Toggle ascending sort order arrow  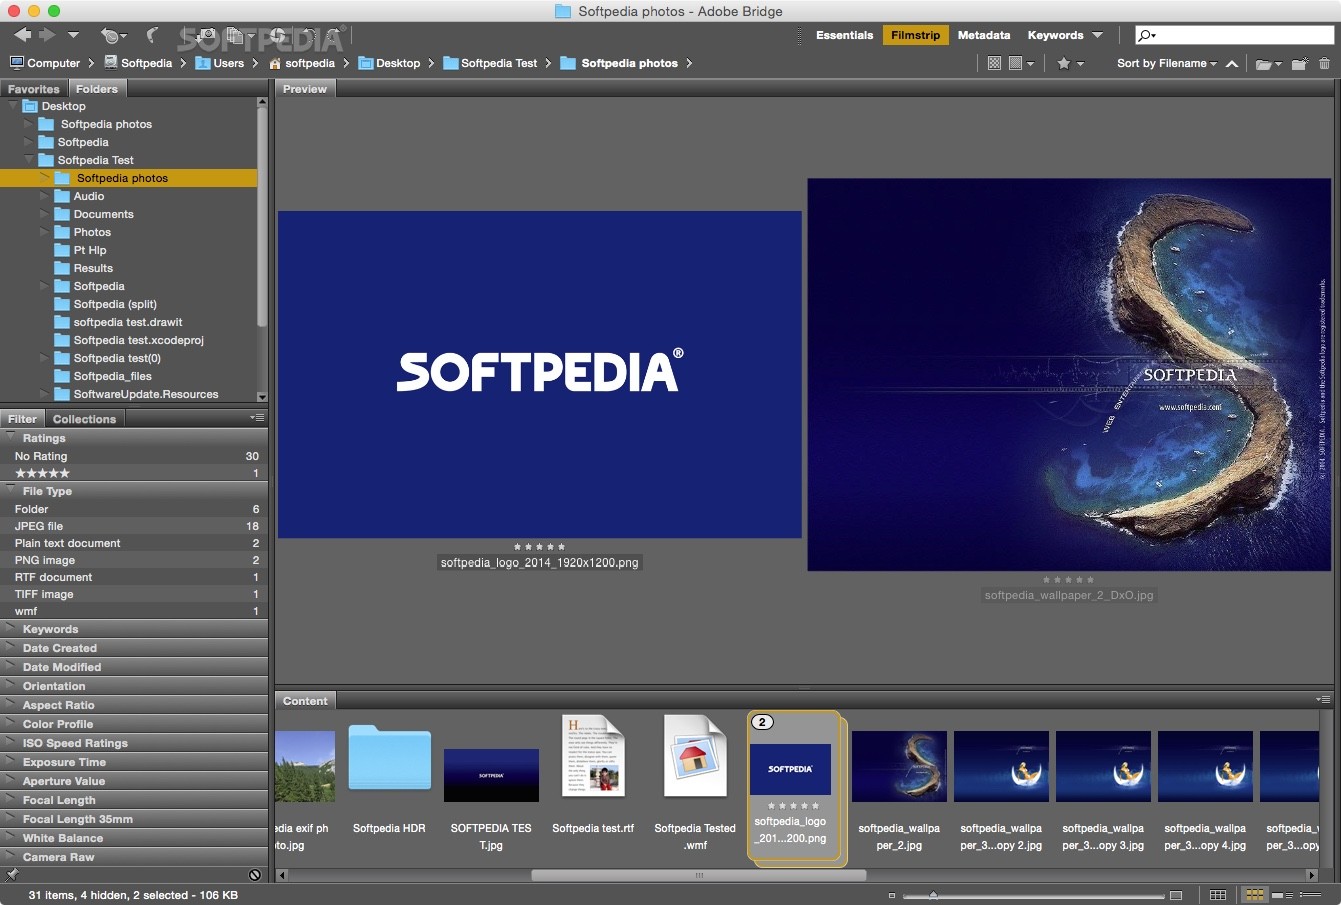click(1232, 64)
